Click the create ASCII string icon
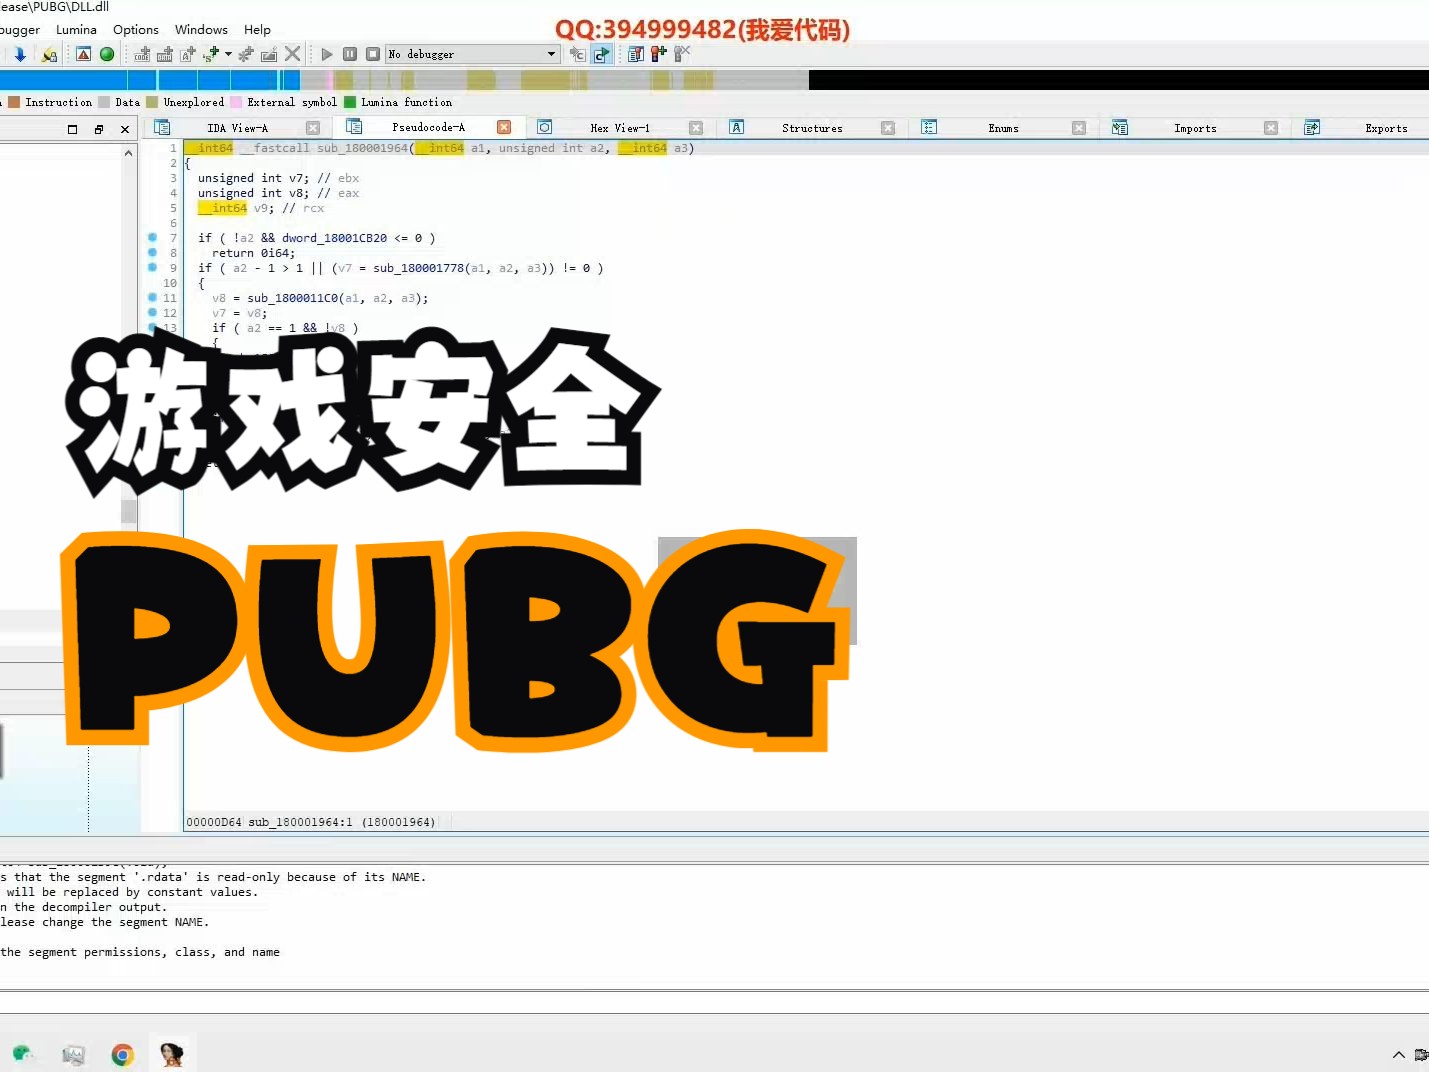The height and width of the screenshot is (1072, 1429). coord(188,54)
